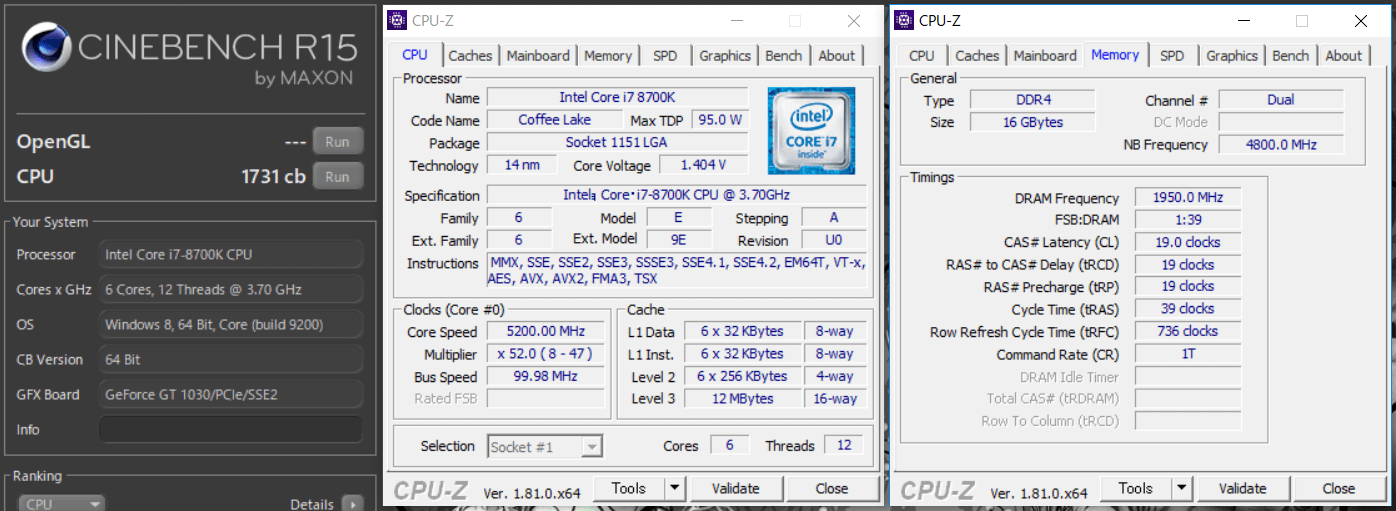Viewport: 1396px width, 511px height.
Task: Run the OpenGL benchmark in Cinebench
Action: [x=337, y=142]
